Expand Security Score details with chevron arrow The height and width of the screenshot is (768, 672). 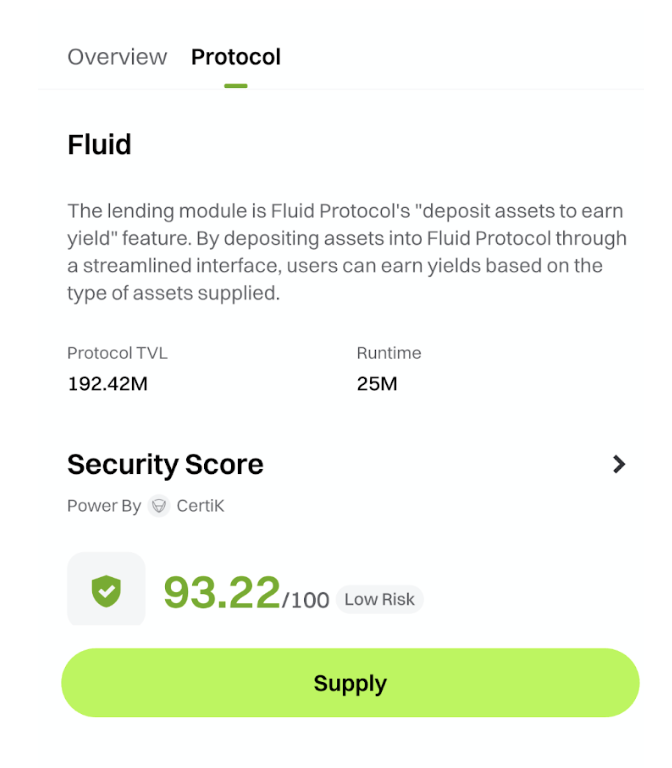pyautogui.click(x=619, y=464)
